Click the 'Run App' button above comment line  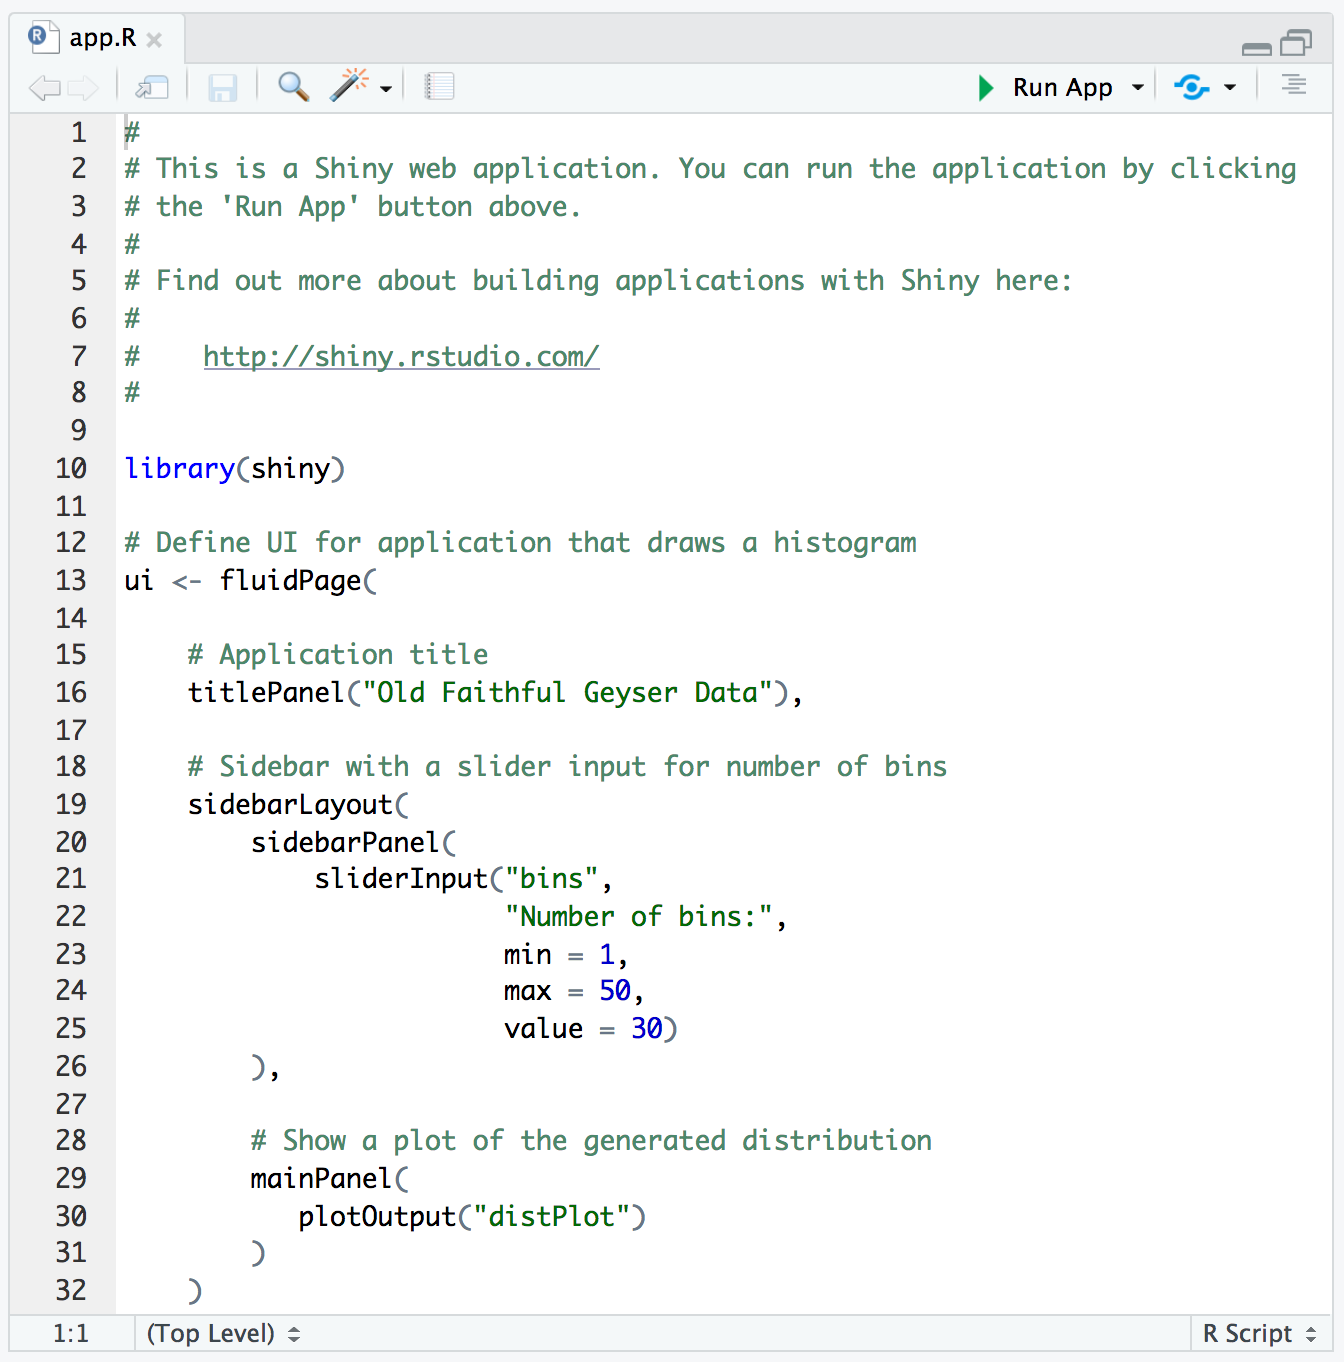tap(353, 206)
